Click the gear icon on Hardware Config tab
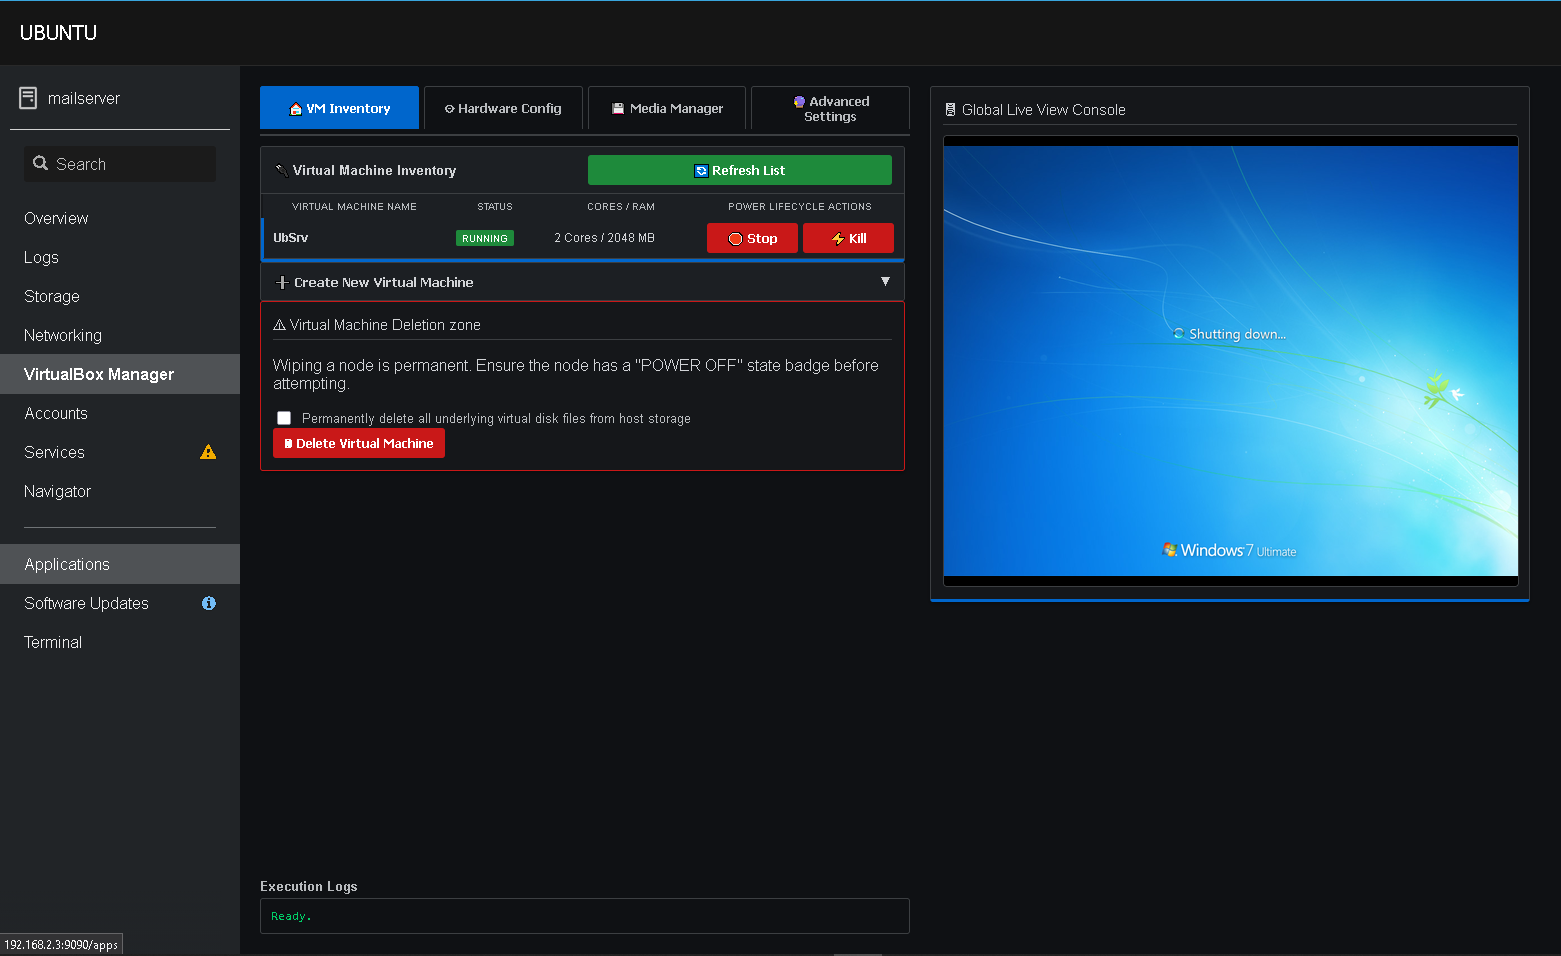The height and width of the screenshot is (956, 1561). pos(450,109)
